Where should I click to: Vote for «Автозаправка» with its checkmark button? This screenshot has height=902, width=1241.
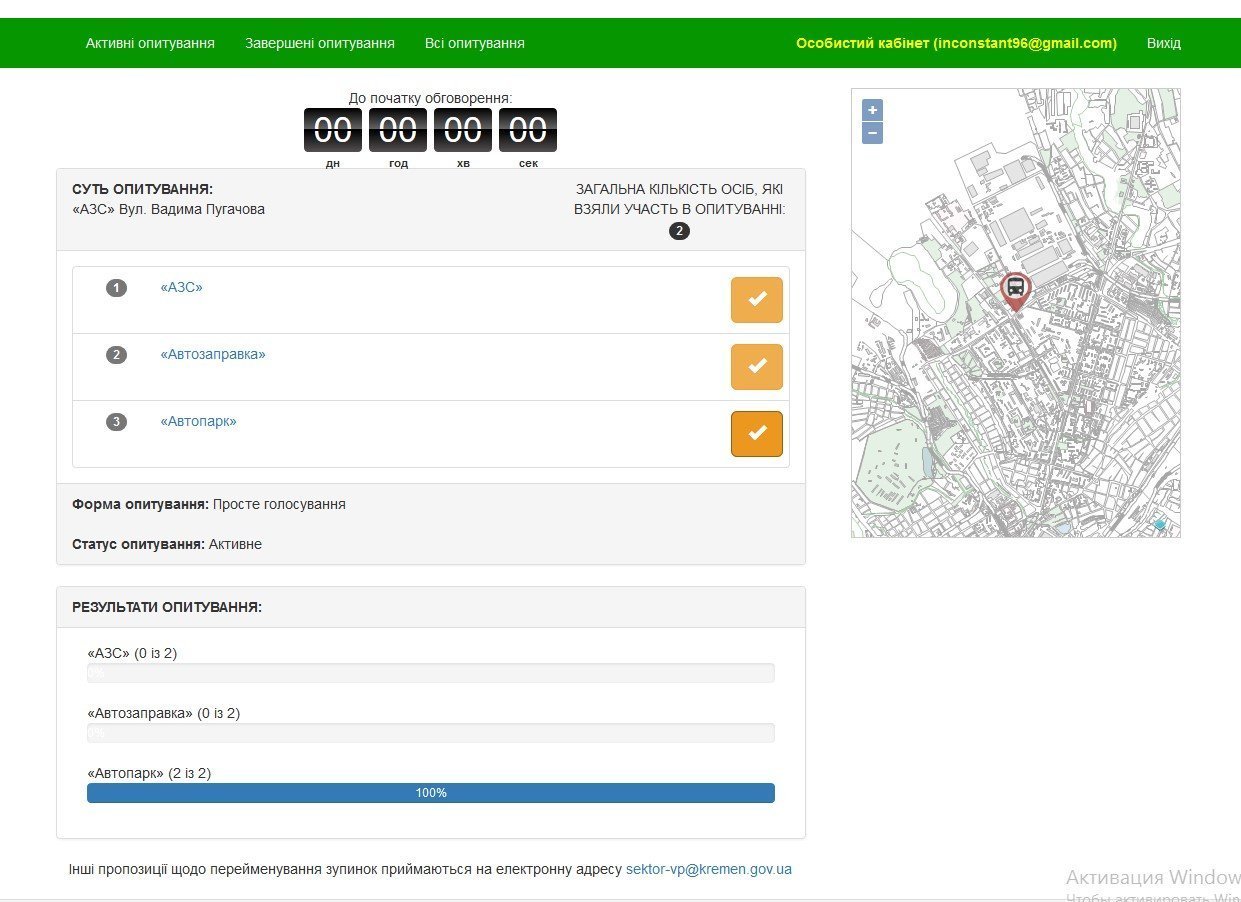point(756,367)
